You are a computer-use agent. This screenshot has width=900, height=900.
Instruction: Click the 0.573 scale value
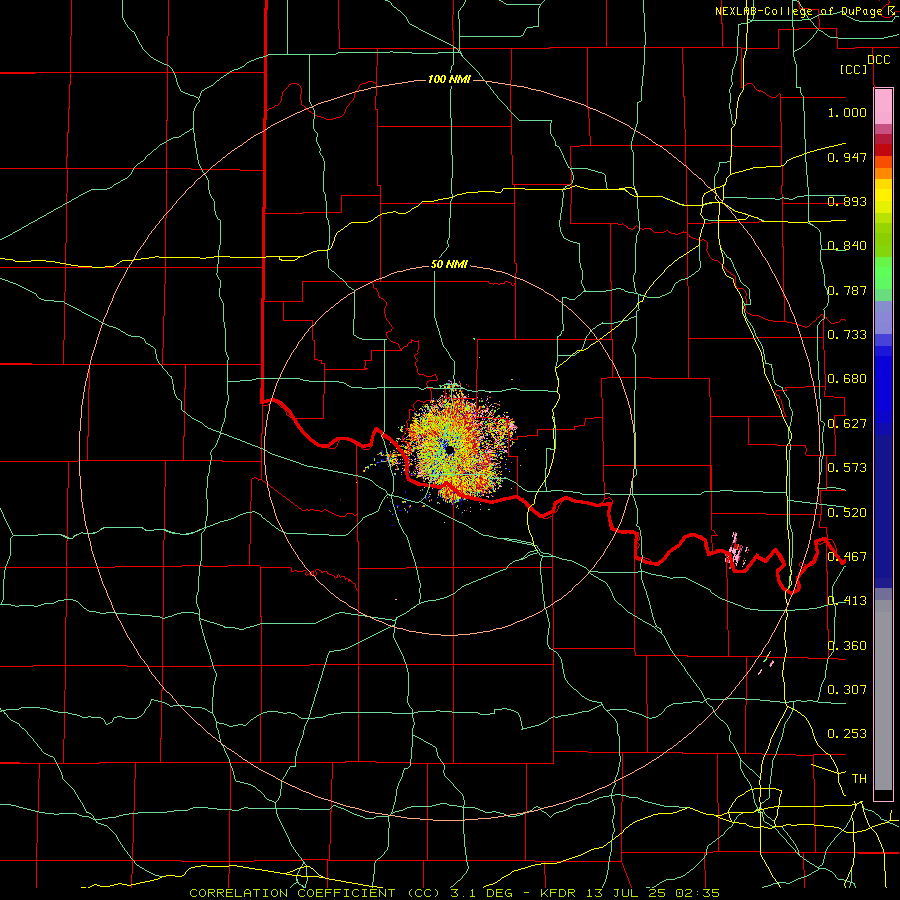pos(847,467)
